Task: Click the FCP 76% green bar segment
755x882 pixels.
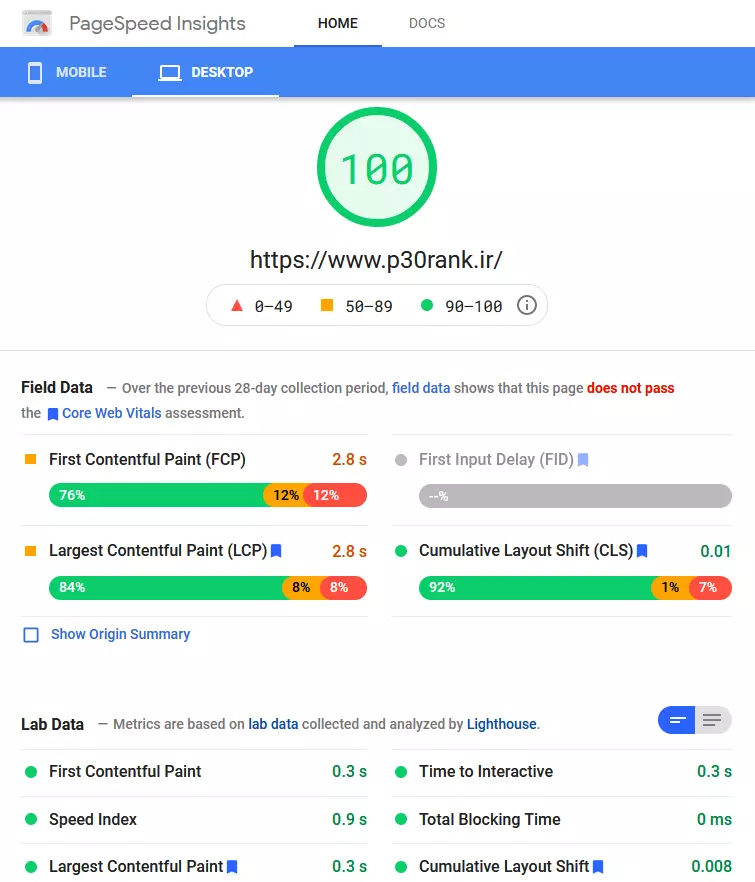Action: point(156,495)
